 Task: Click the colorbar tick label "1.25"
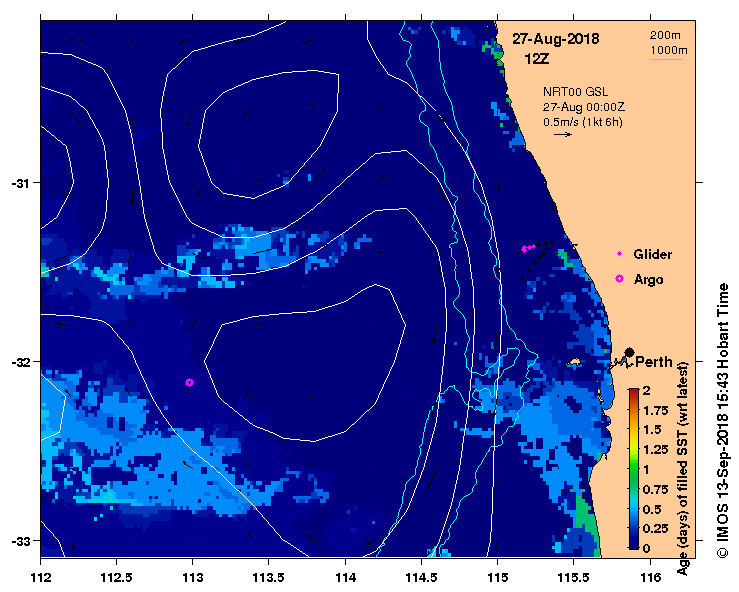click(x=656, y=449)
